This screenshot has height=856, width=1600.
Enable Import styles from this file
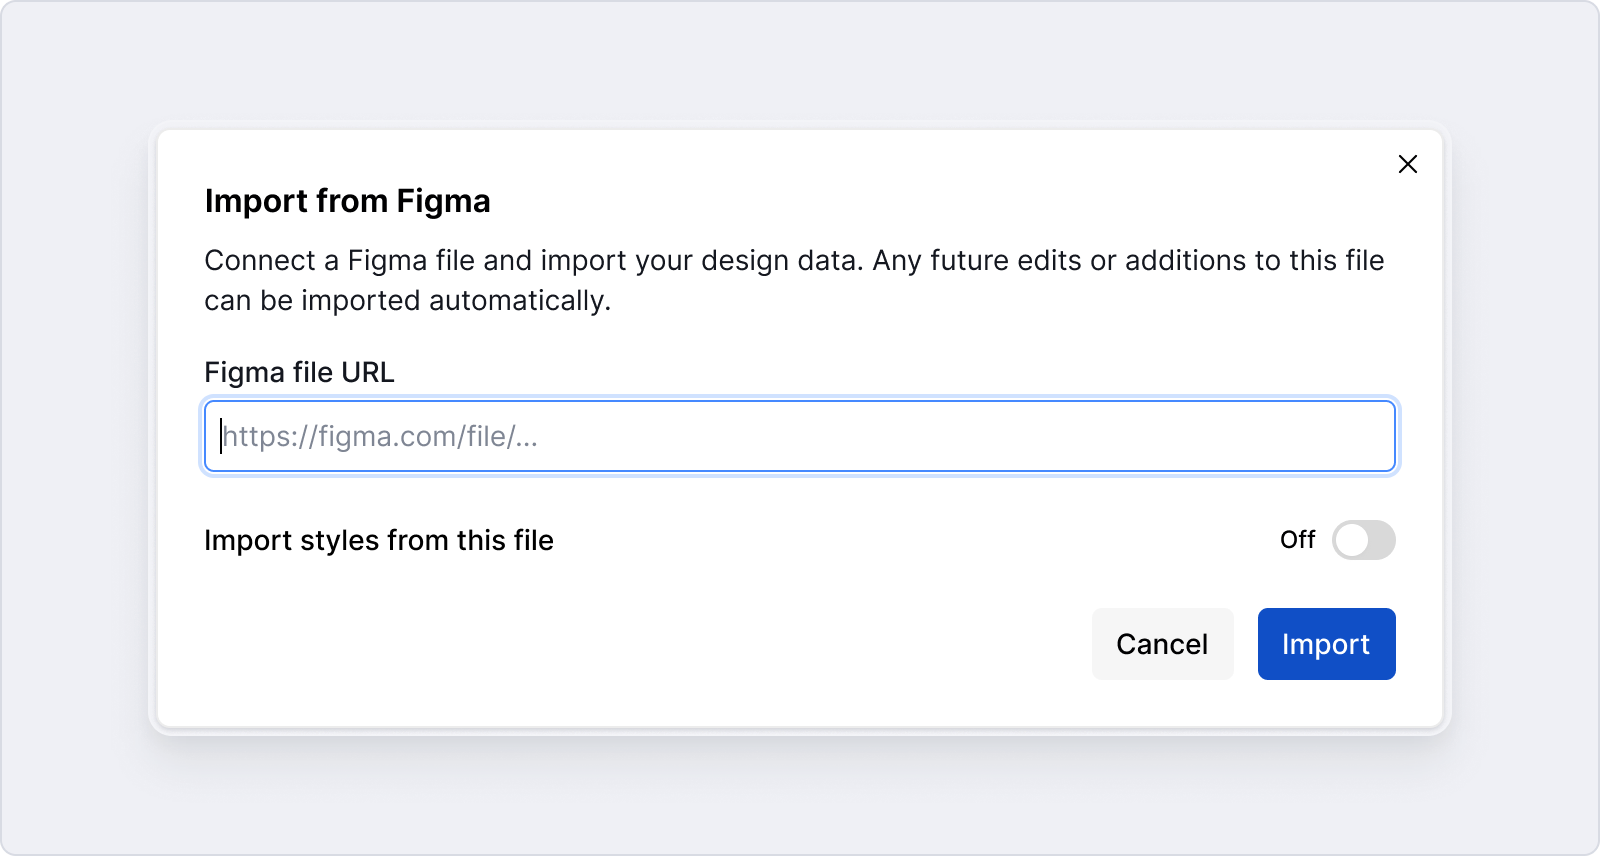point(1363,540)
